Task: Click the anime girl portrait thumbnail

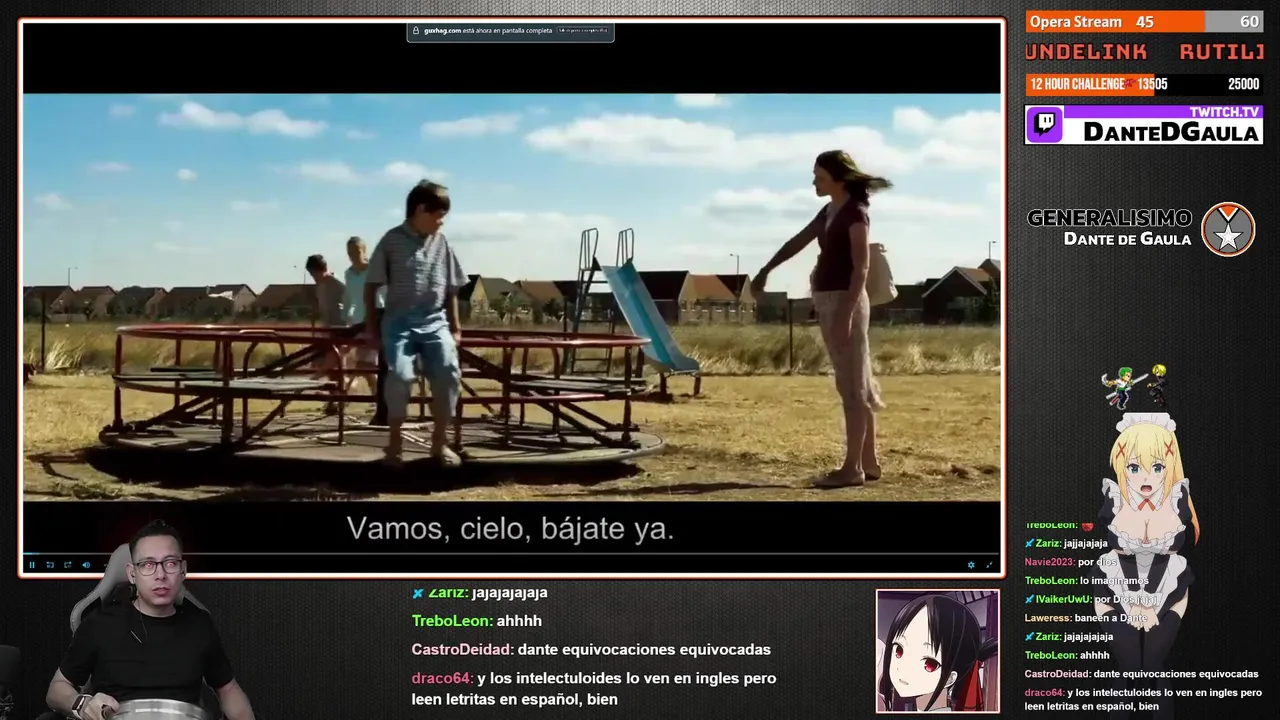Action: (937, 651)
